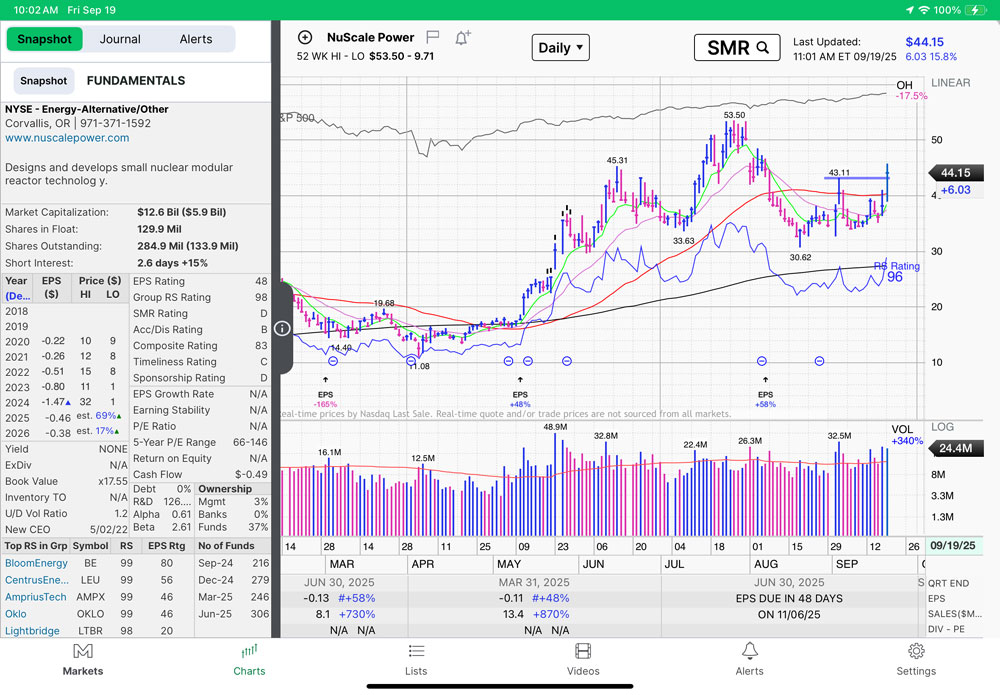This screenshot has height=695, width=1000.
Task: Go to Lists in bottom bar
Action: click(416, 659)
